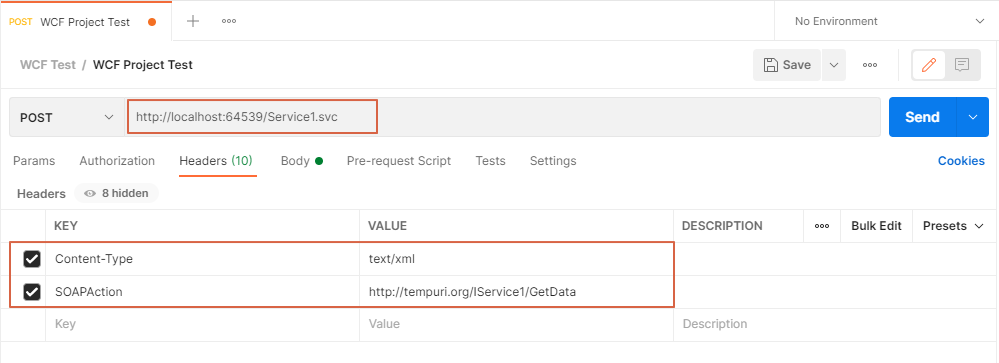Image resolution: width=999 pixels, height=363 pixels.
Task: Uncheck the SOAPAction header checkbox
Action: coord(32,292)
